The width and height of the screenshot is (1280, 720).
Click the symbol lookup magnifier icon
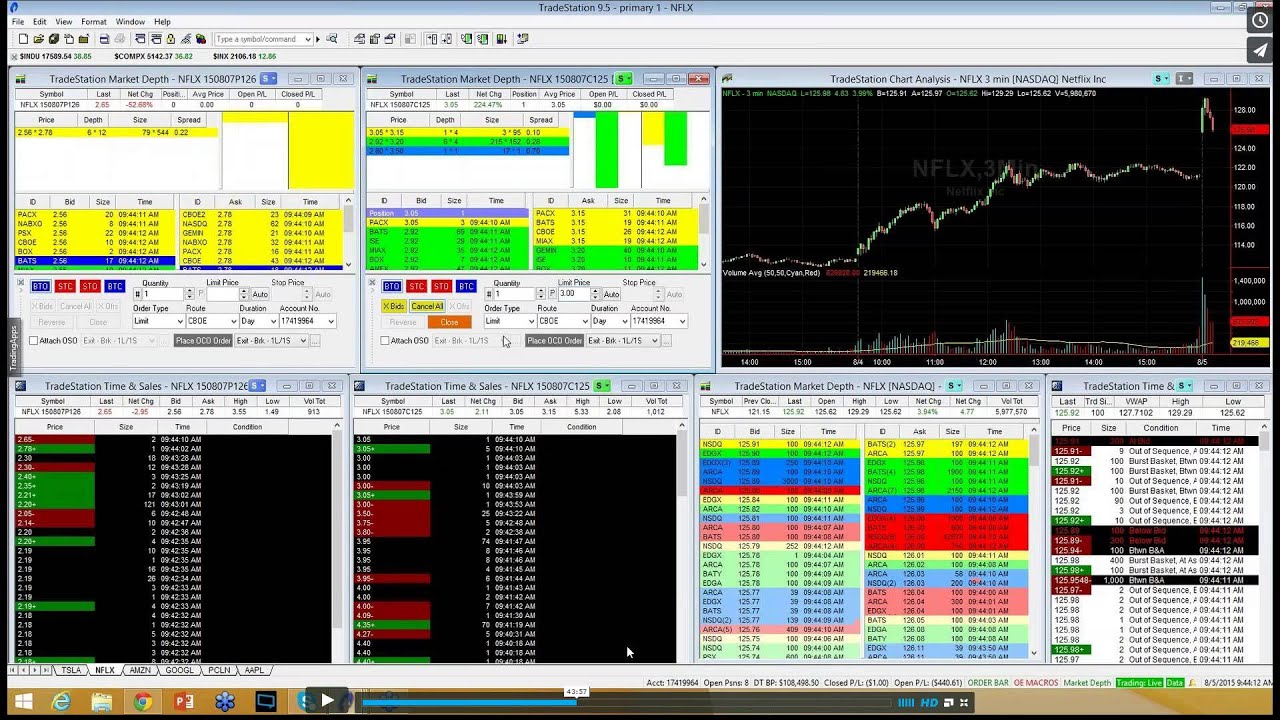tap(332, 39)
